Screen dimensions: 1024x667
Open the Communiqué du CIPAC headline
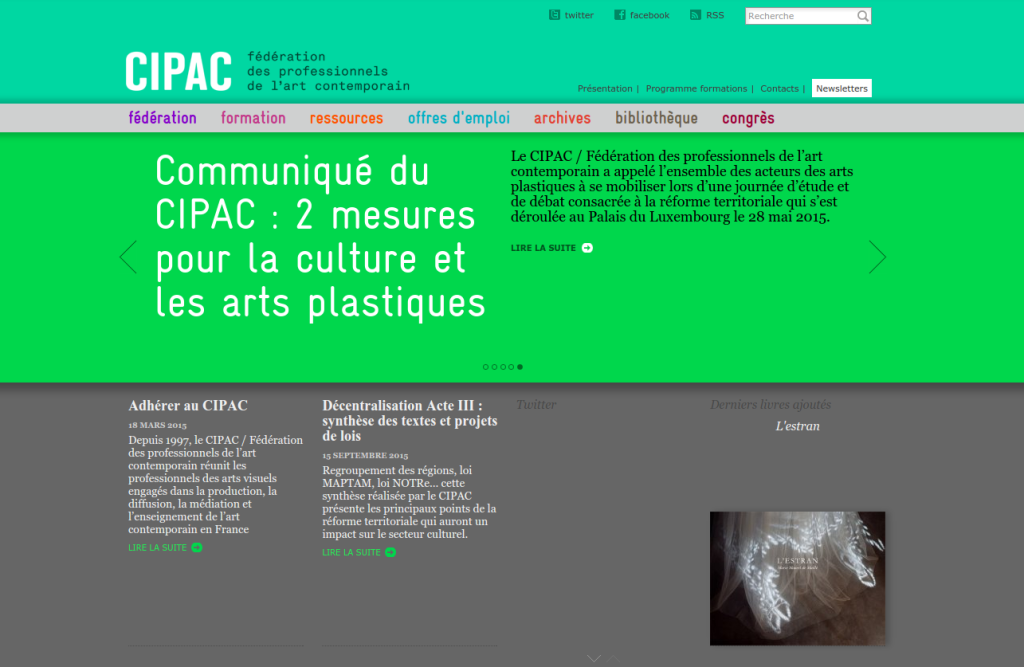tap(320, 236)
